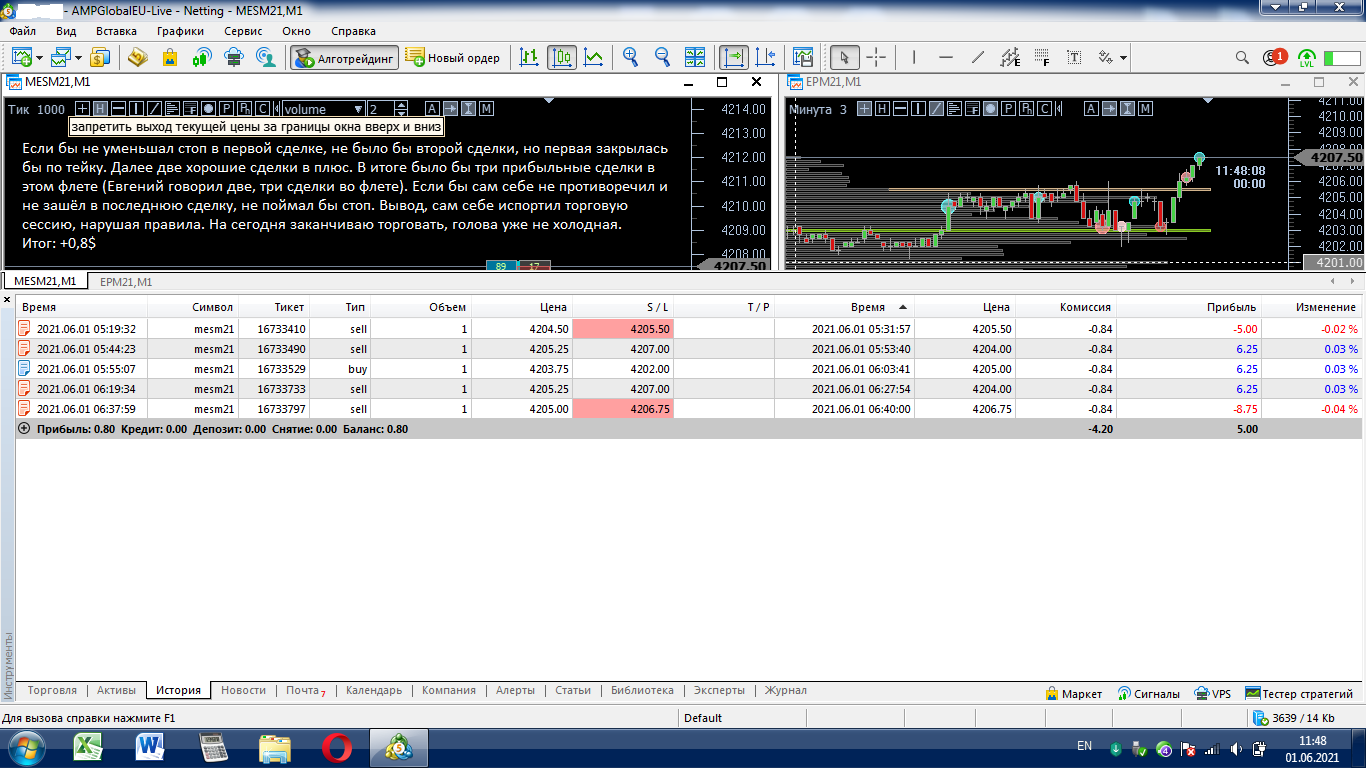1366x768 pixels.
Task: Open the Signals candles icon in toolbar
Action: click(x=202, y=57)
